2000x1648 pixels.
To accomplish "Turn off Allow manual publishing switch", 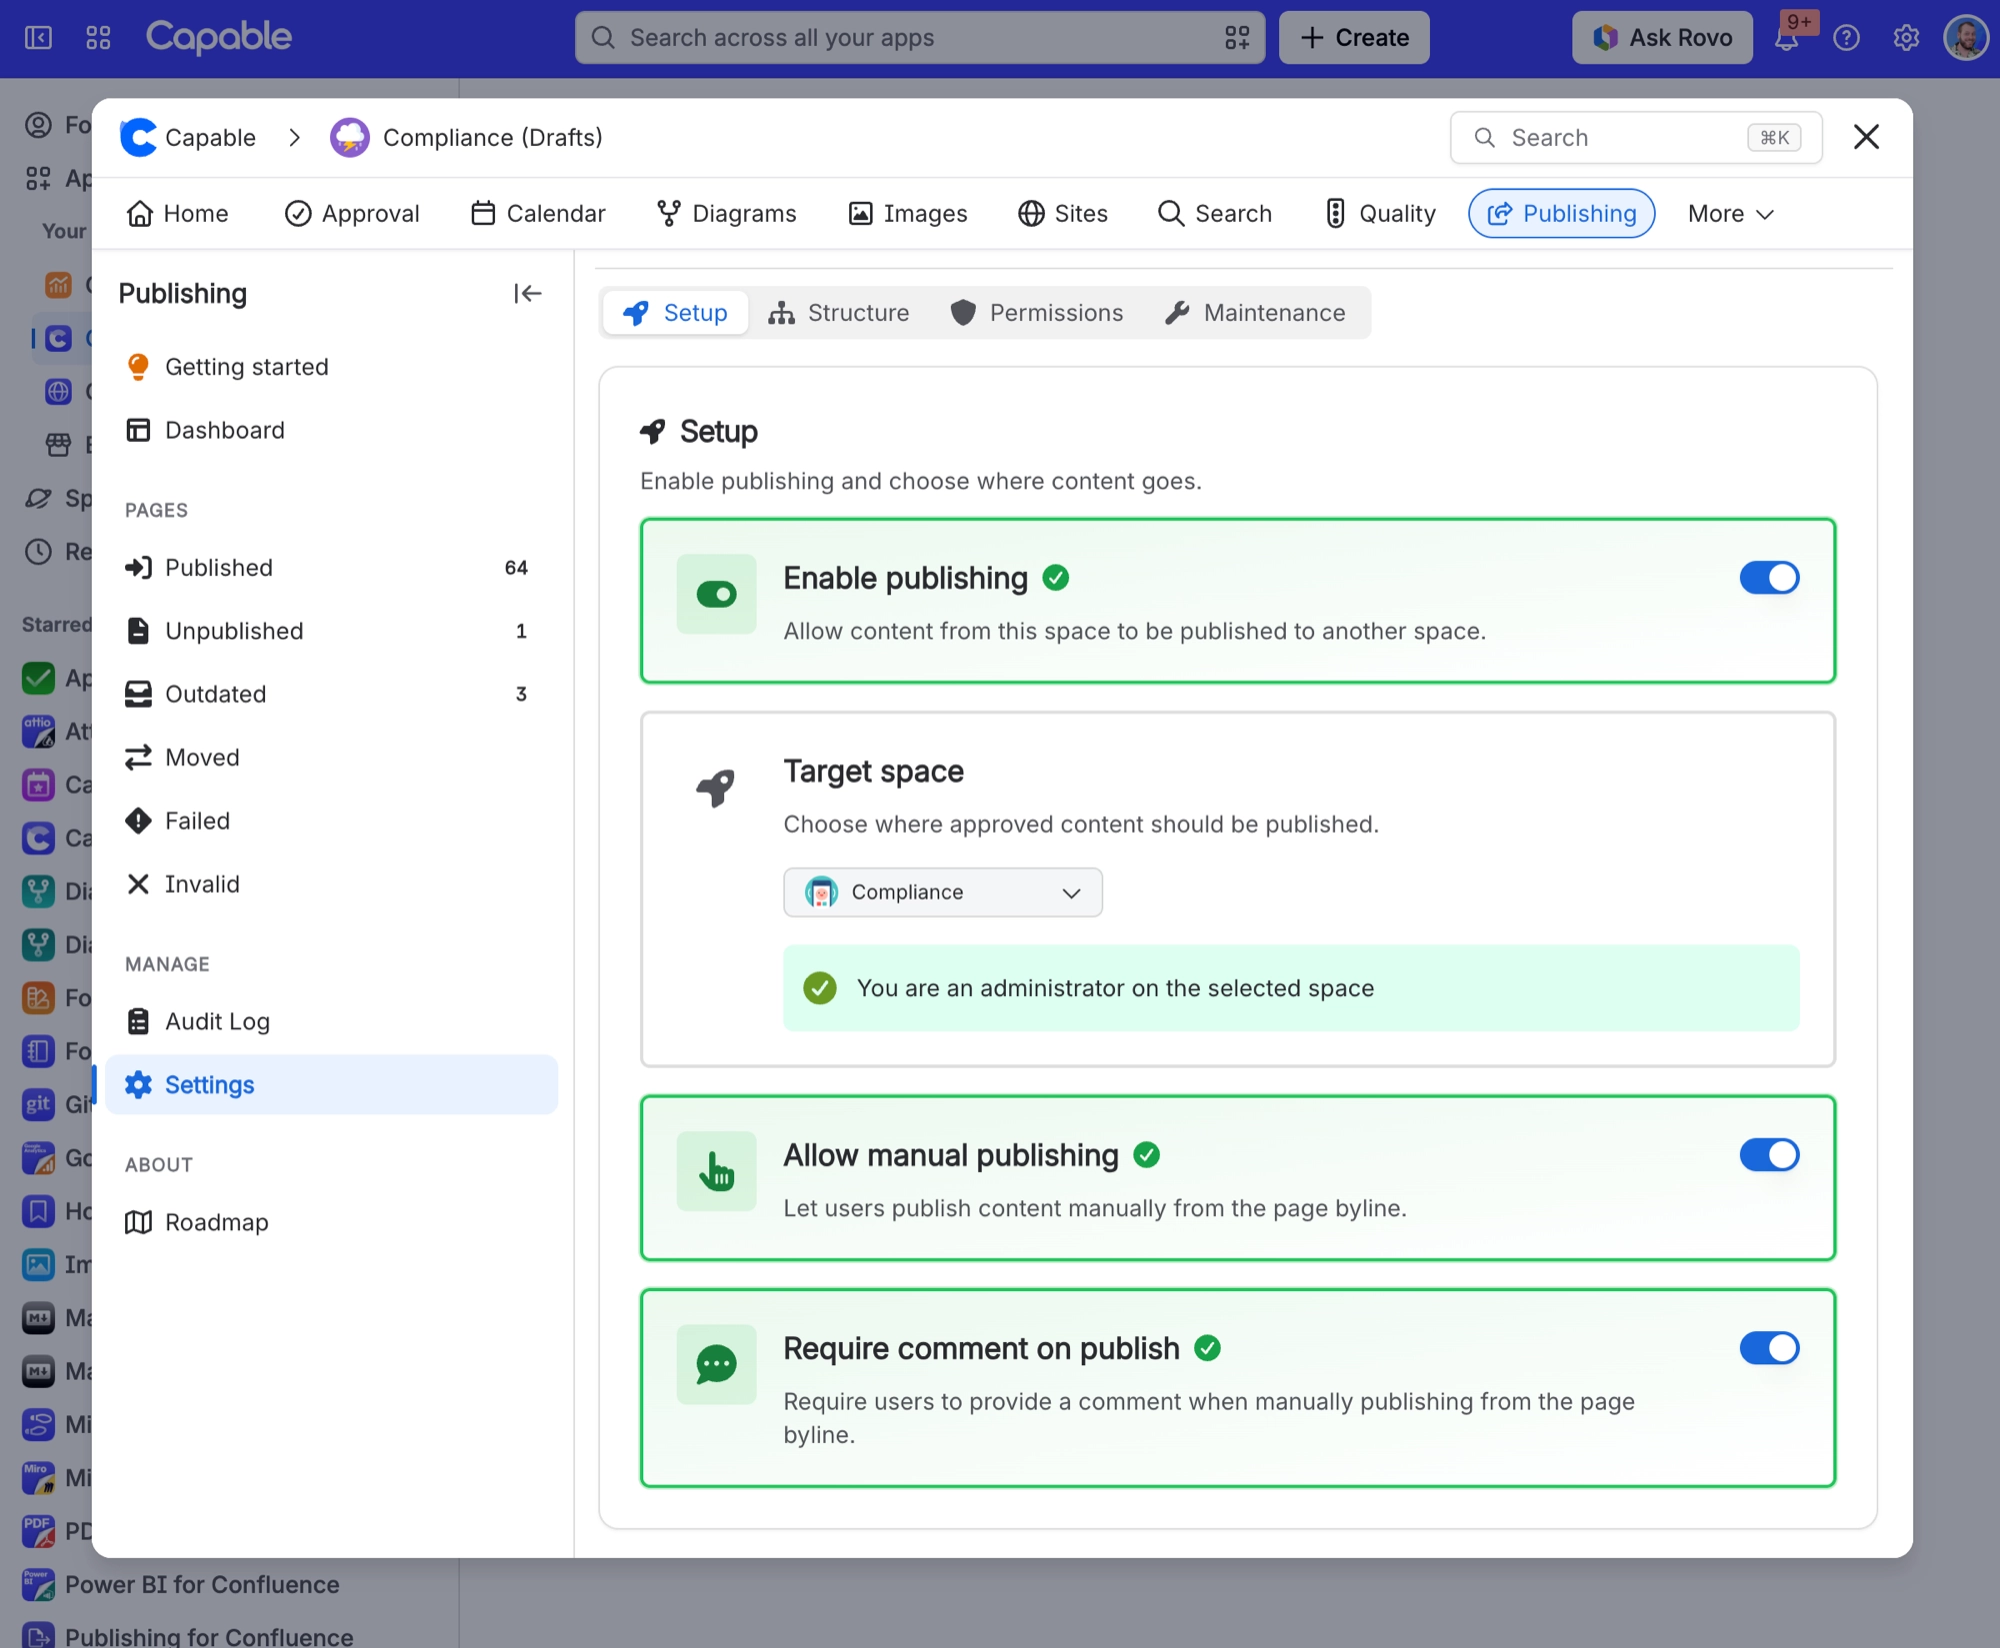I will click(x=1769, y=1155).
